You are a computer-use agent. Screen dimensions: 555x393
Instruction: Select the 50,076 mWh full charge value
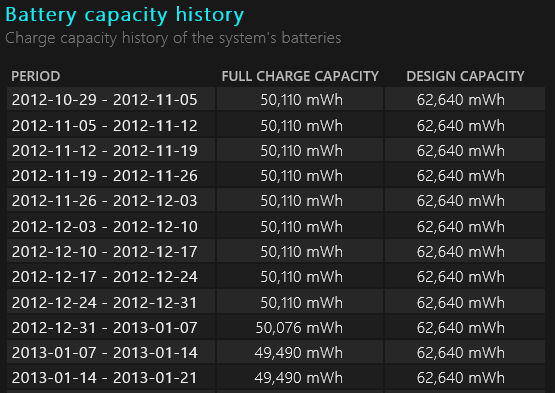(299, 328)
